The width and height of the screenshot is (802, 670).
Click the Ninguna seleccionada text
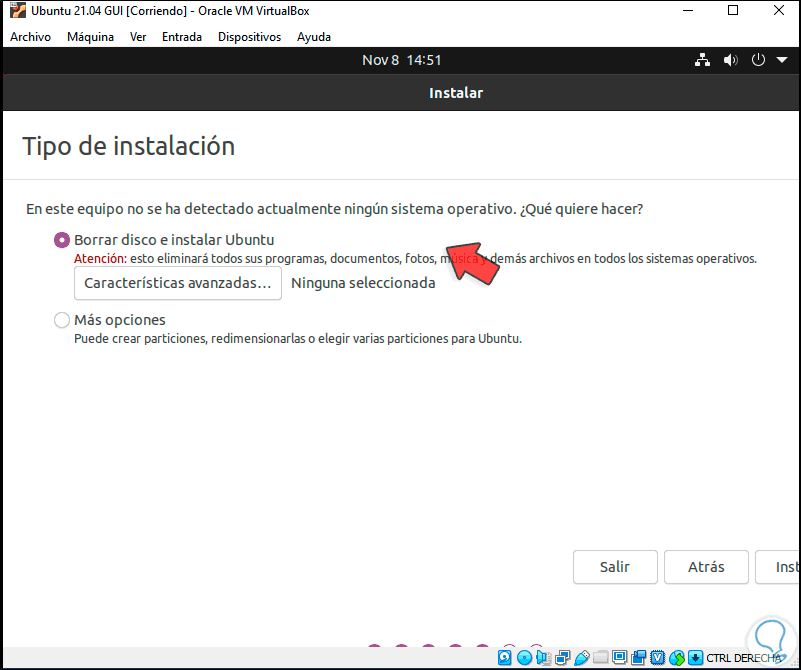click(363, 283)
